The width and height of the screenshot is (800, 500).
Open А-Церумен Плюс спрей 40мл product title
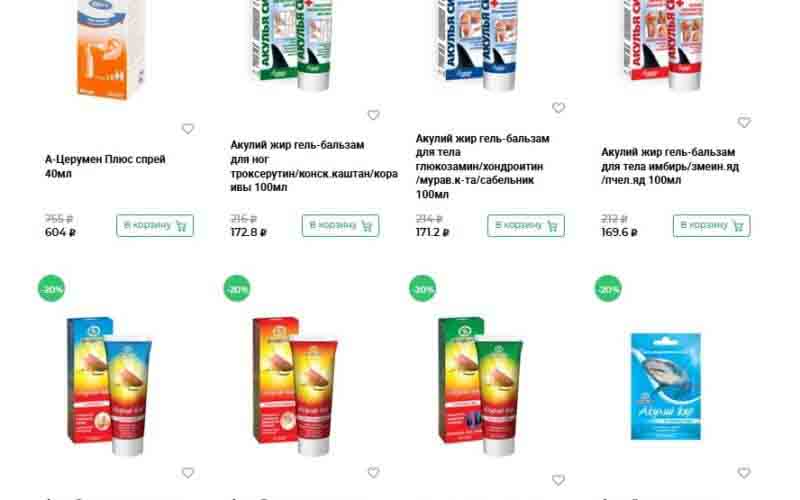105,166
